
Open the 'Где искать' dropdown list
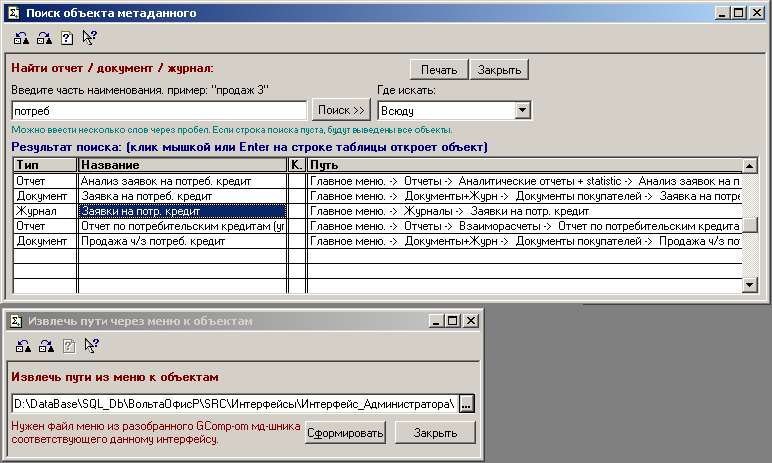point(522,110)
